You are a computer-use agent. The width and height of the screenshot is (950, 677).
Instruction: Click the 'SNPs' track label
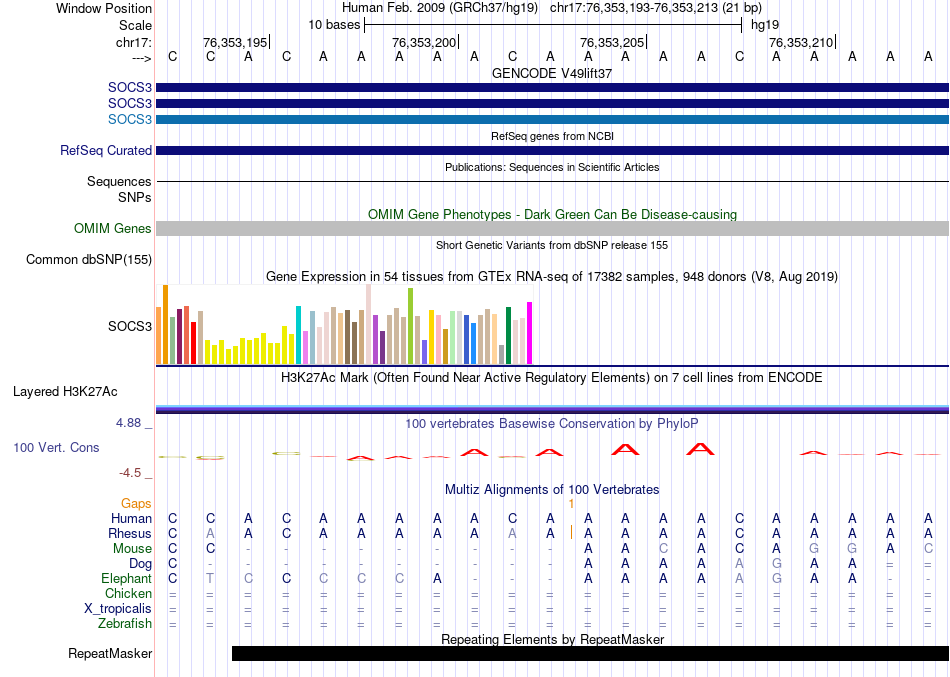coord(135,197)
